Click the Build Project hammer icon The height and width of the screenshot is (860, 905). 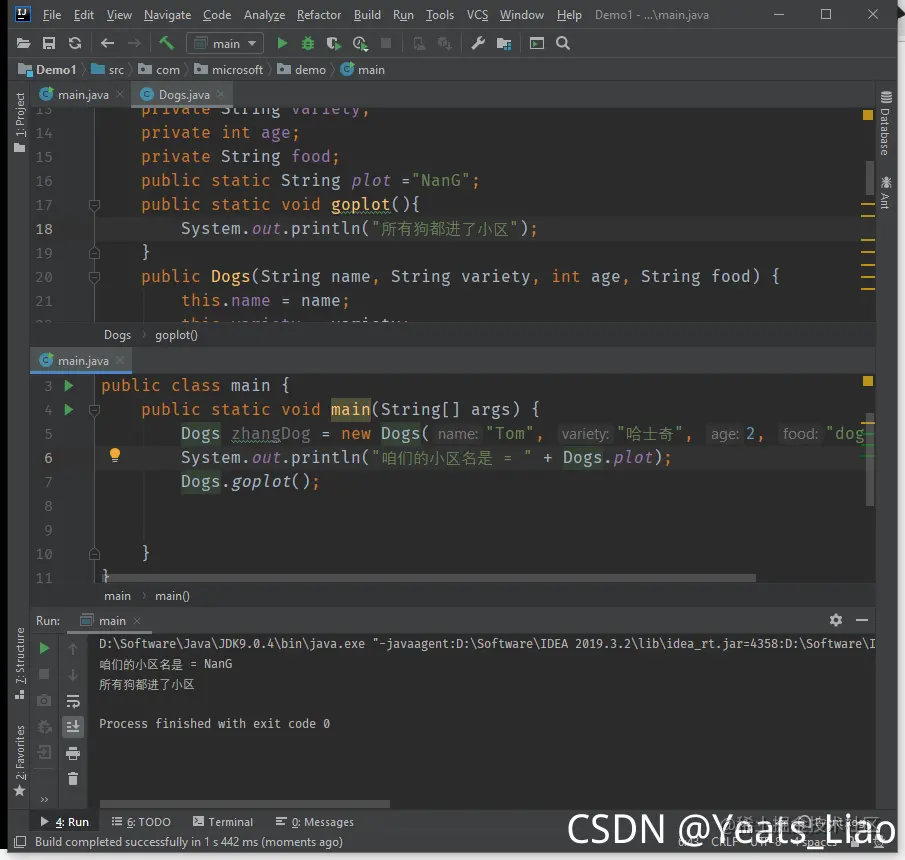point(166,43)
